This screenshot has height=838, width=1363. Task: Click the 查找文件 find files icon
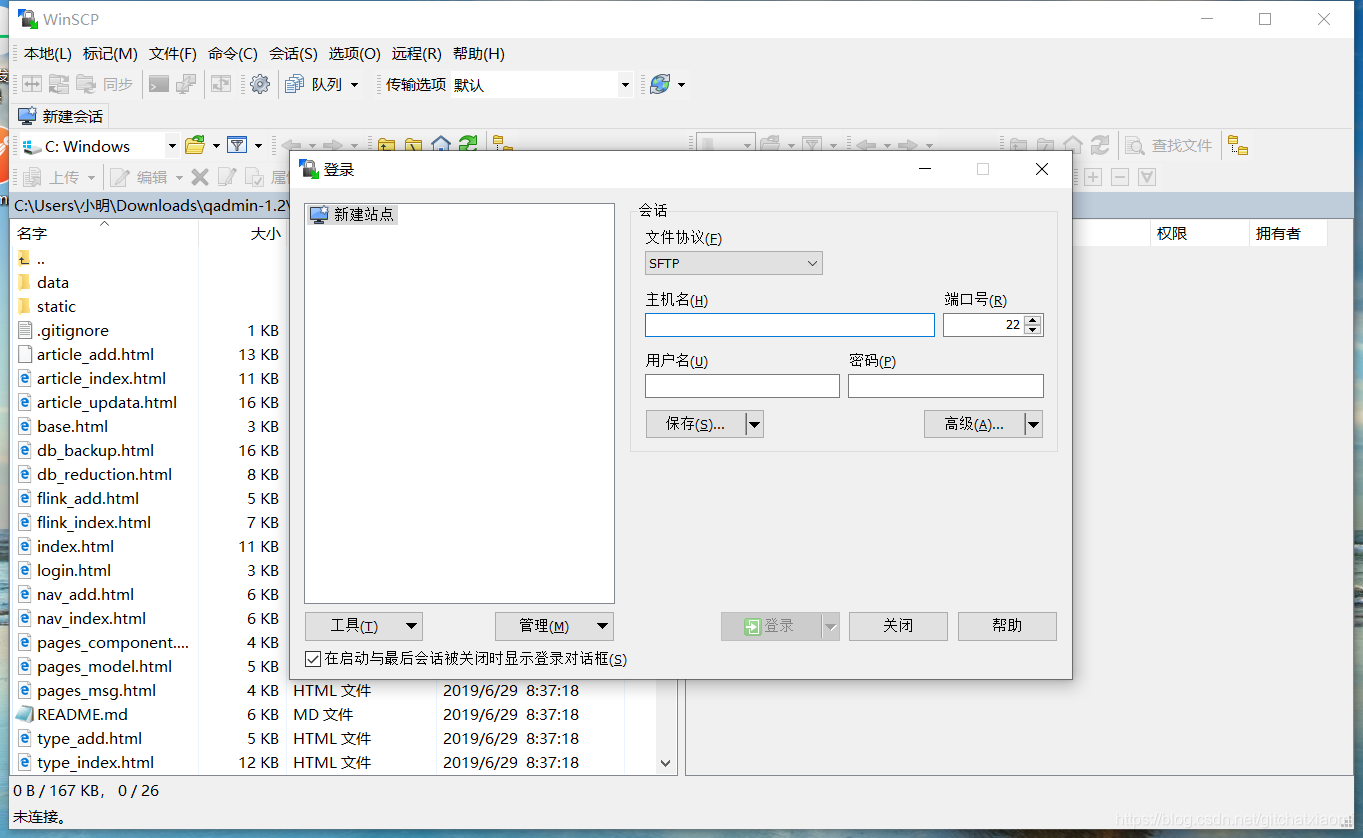pos(1135,146)
